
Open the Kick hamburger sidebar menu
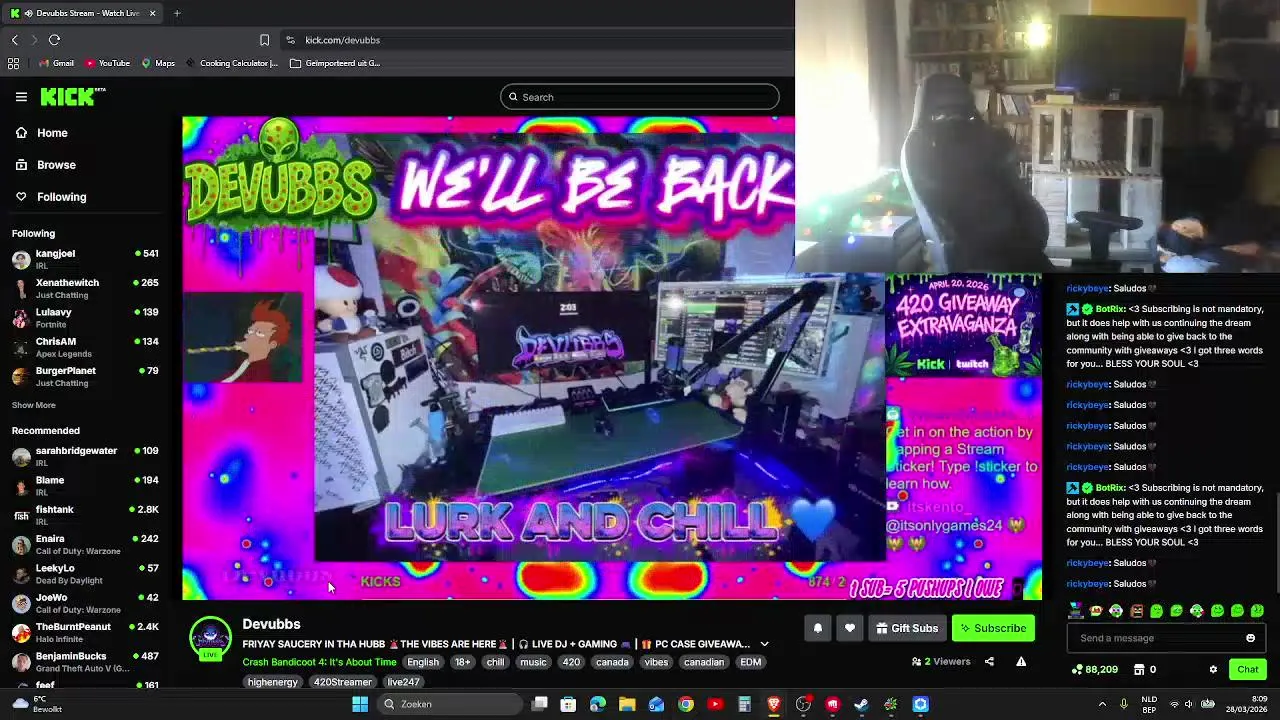click(21, 97)
